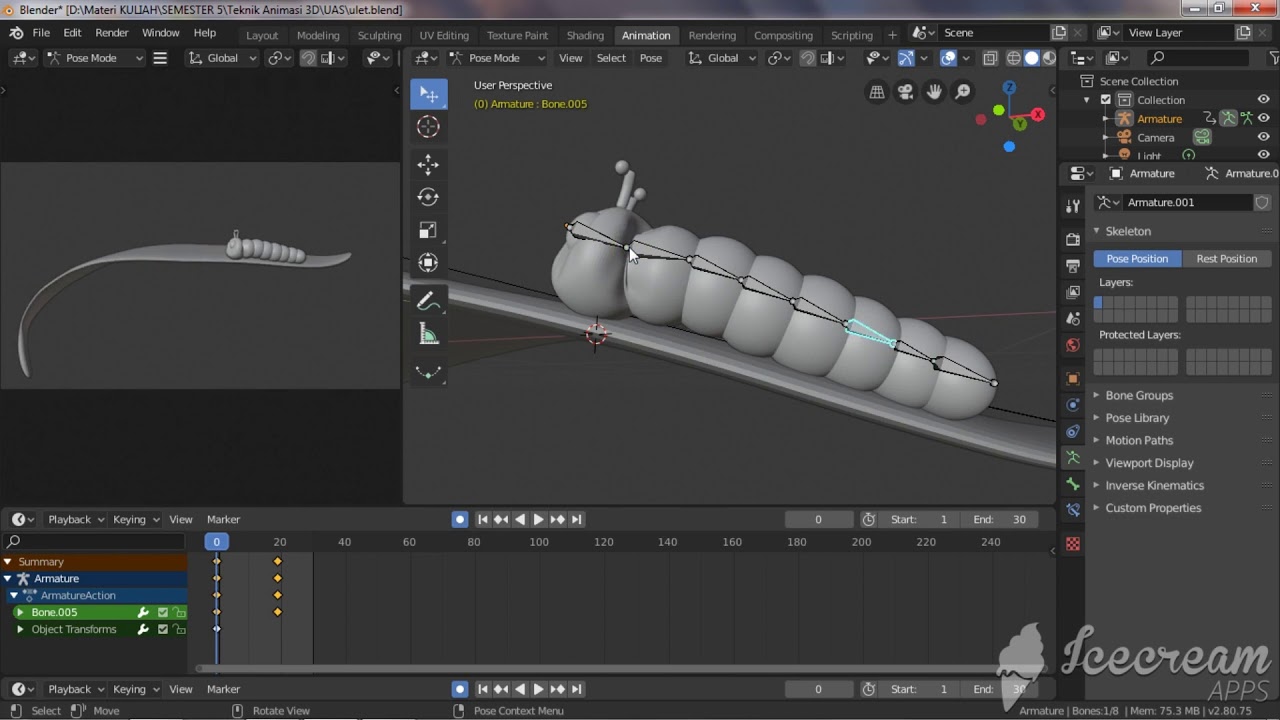This screenshot has width=1280, height=720.
Task: Click the frame 0 playhead marker
Action: pyautogui.click(x=216, y=542)
